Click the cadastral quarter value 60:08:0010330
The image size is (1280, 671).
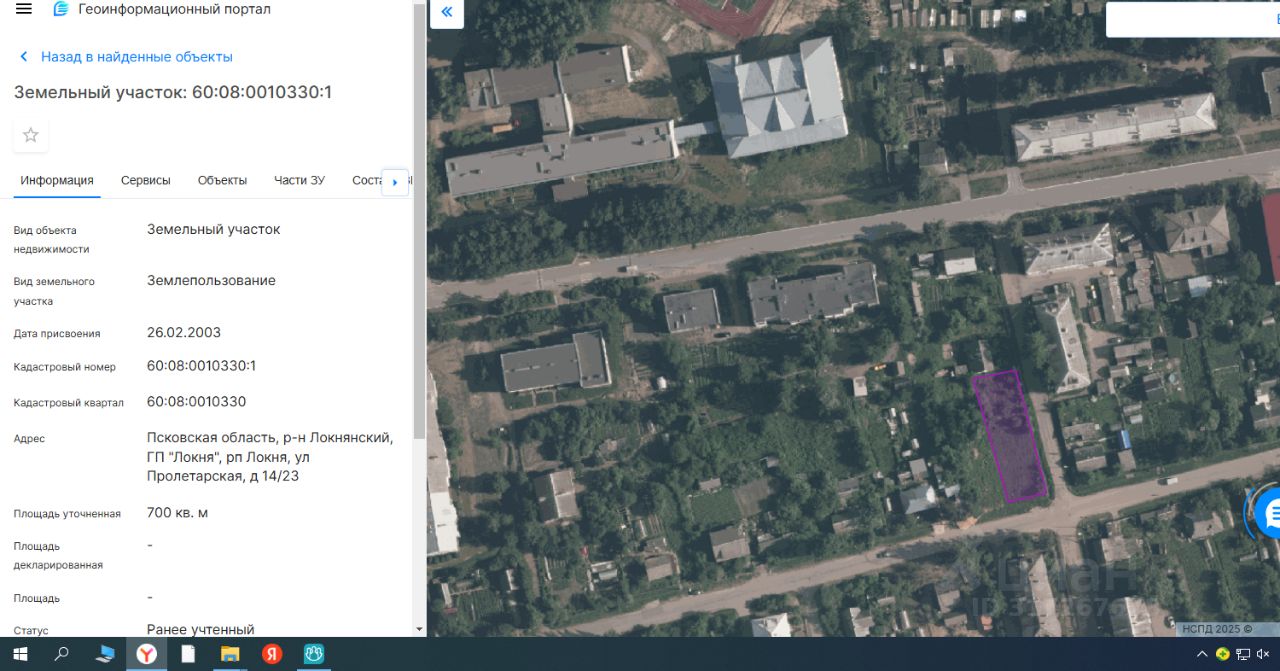coord(196,402)
